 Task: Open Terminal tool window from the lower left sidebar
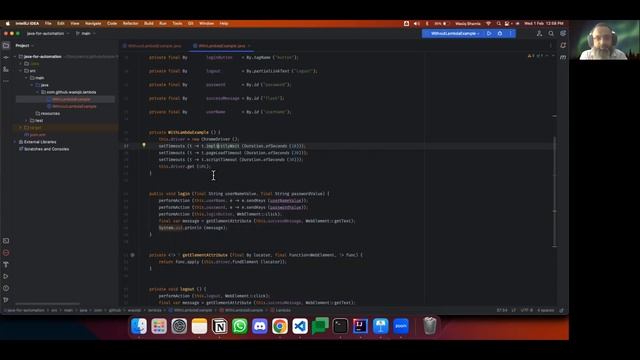click(6, 241)
